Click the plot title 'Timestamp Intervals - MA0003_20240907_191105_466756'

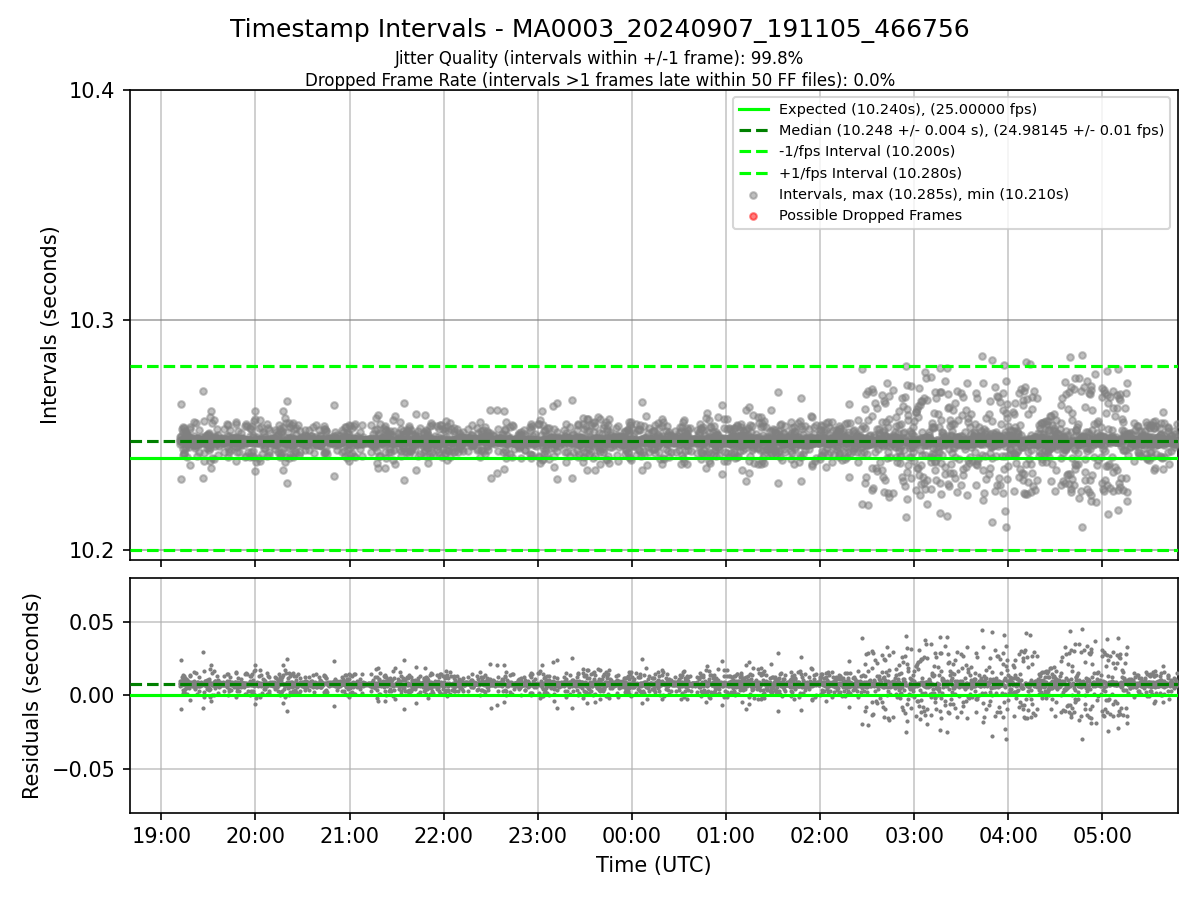point(599,29)
